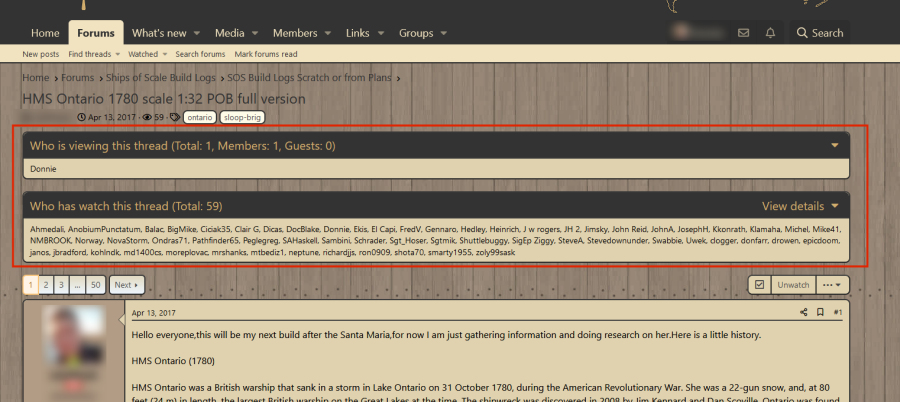The width and height of the screenshot is (900, 402).
Task: Click the smarty1955 username
Action: (449, 252)
